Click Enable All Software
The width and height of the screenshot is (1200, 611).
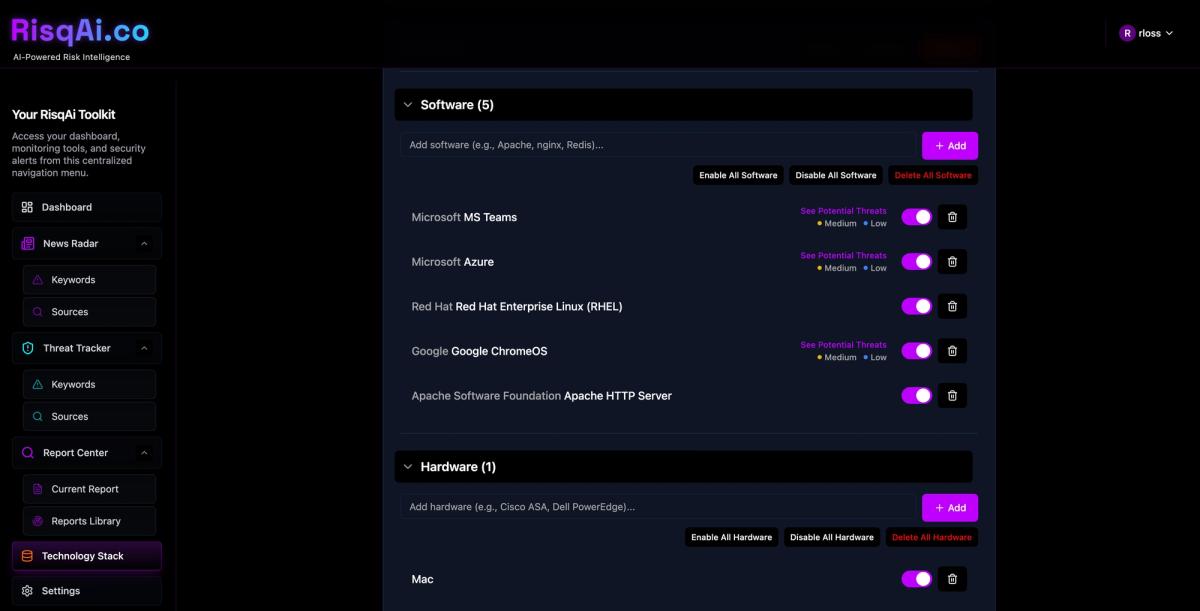(x=738, y=175)
